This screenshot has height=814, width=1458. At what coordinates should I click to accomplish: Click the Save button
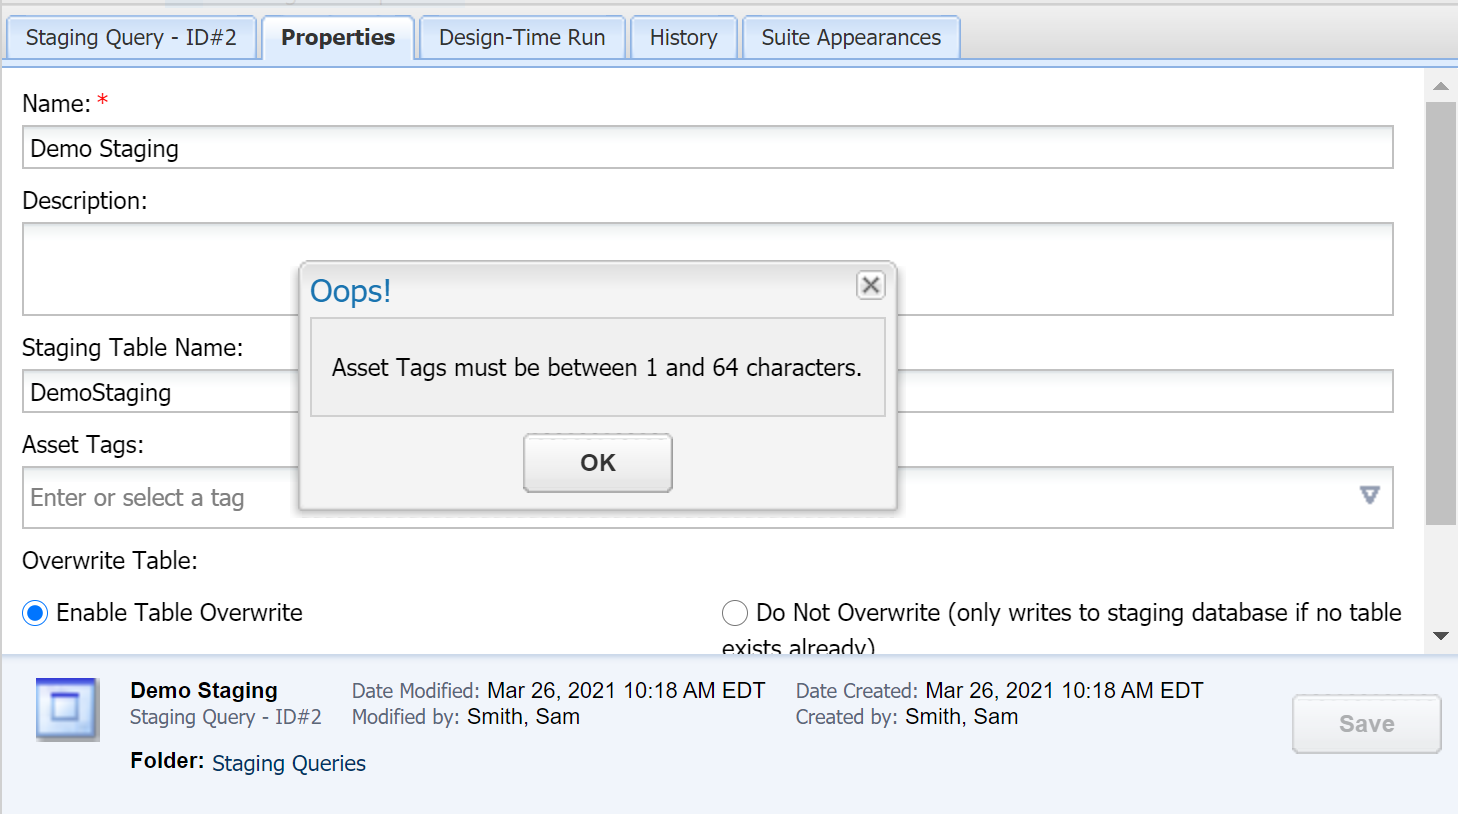[x=1366, y=724]
